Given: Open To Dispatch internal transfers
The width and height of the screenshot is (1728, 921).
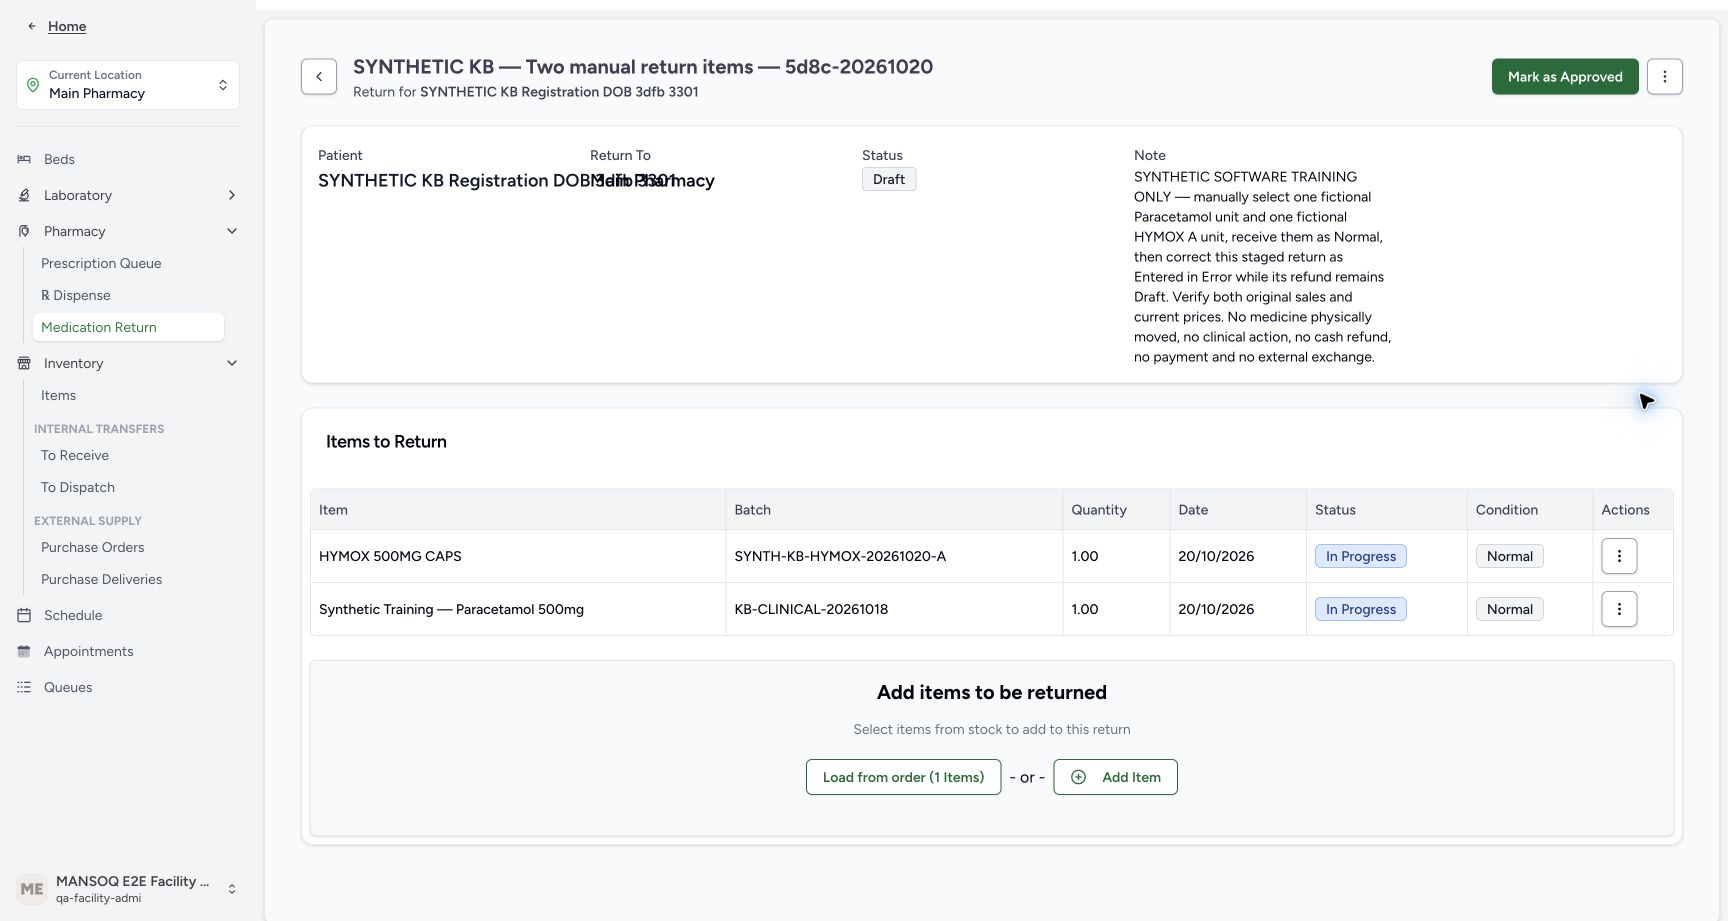Looking at the screenshot, I should 78,487.
